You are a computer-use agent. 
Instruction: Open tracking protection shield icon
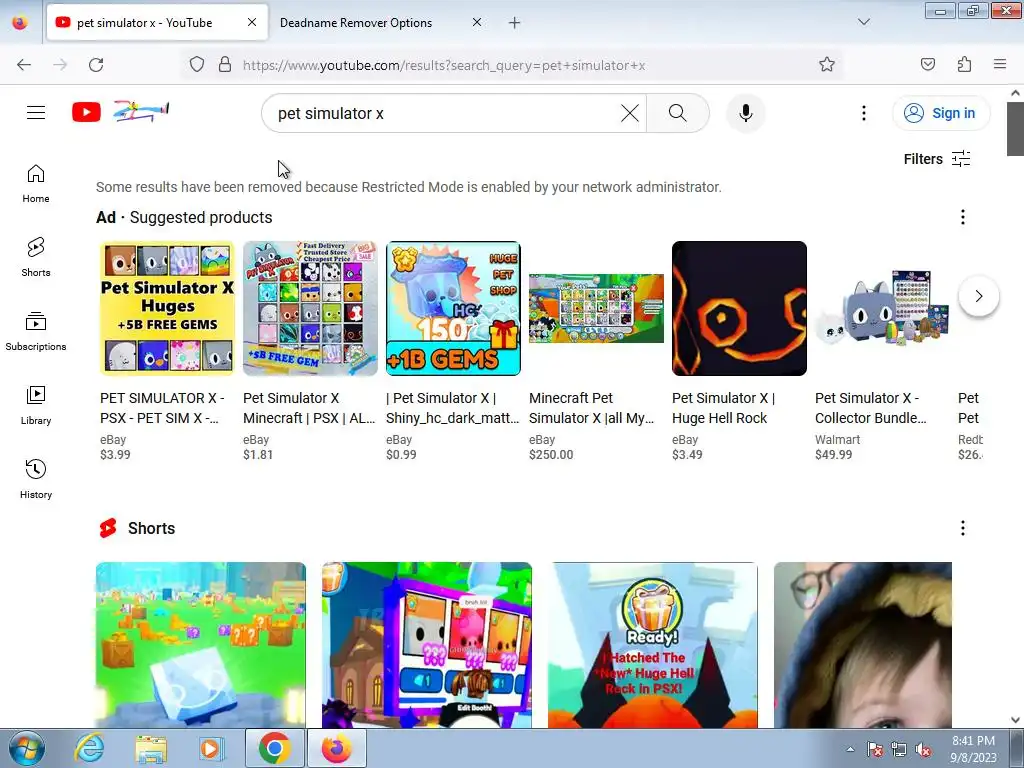[x=197, y=65]
